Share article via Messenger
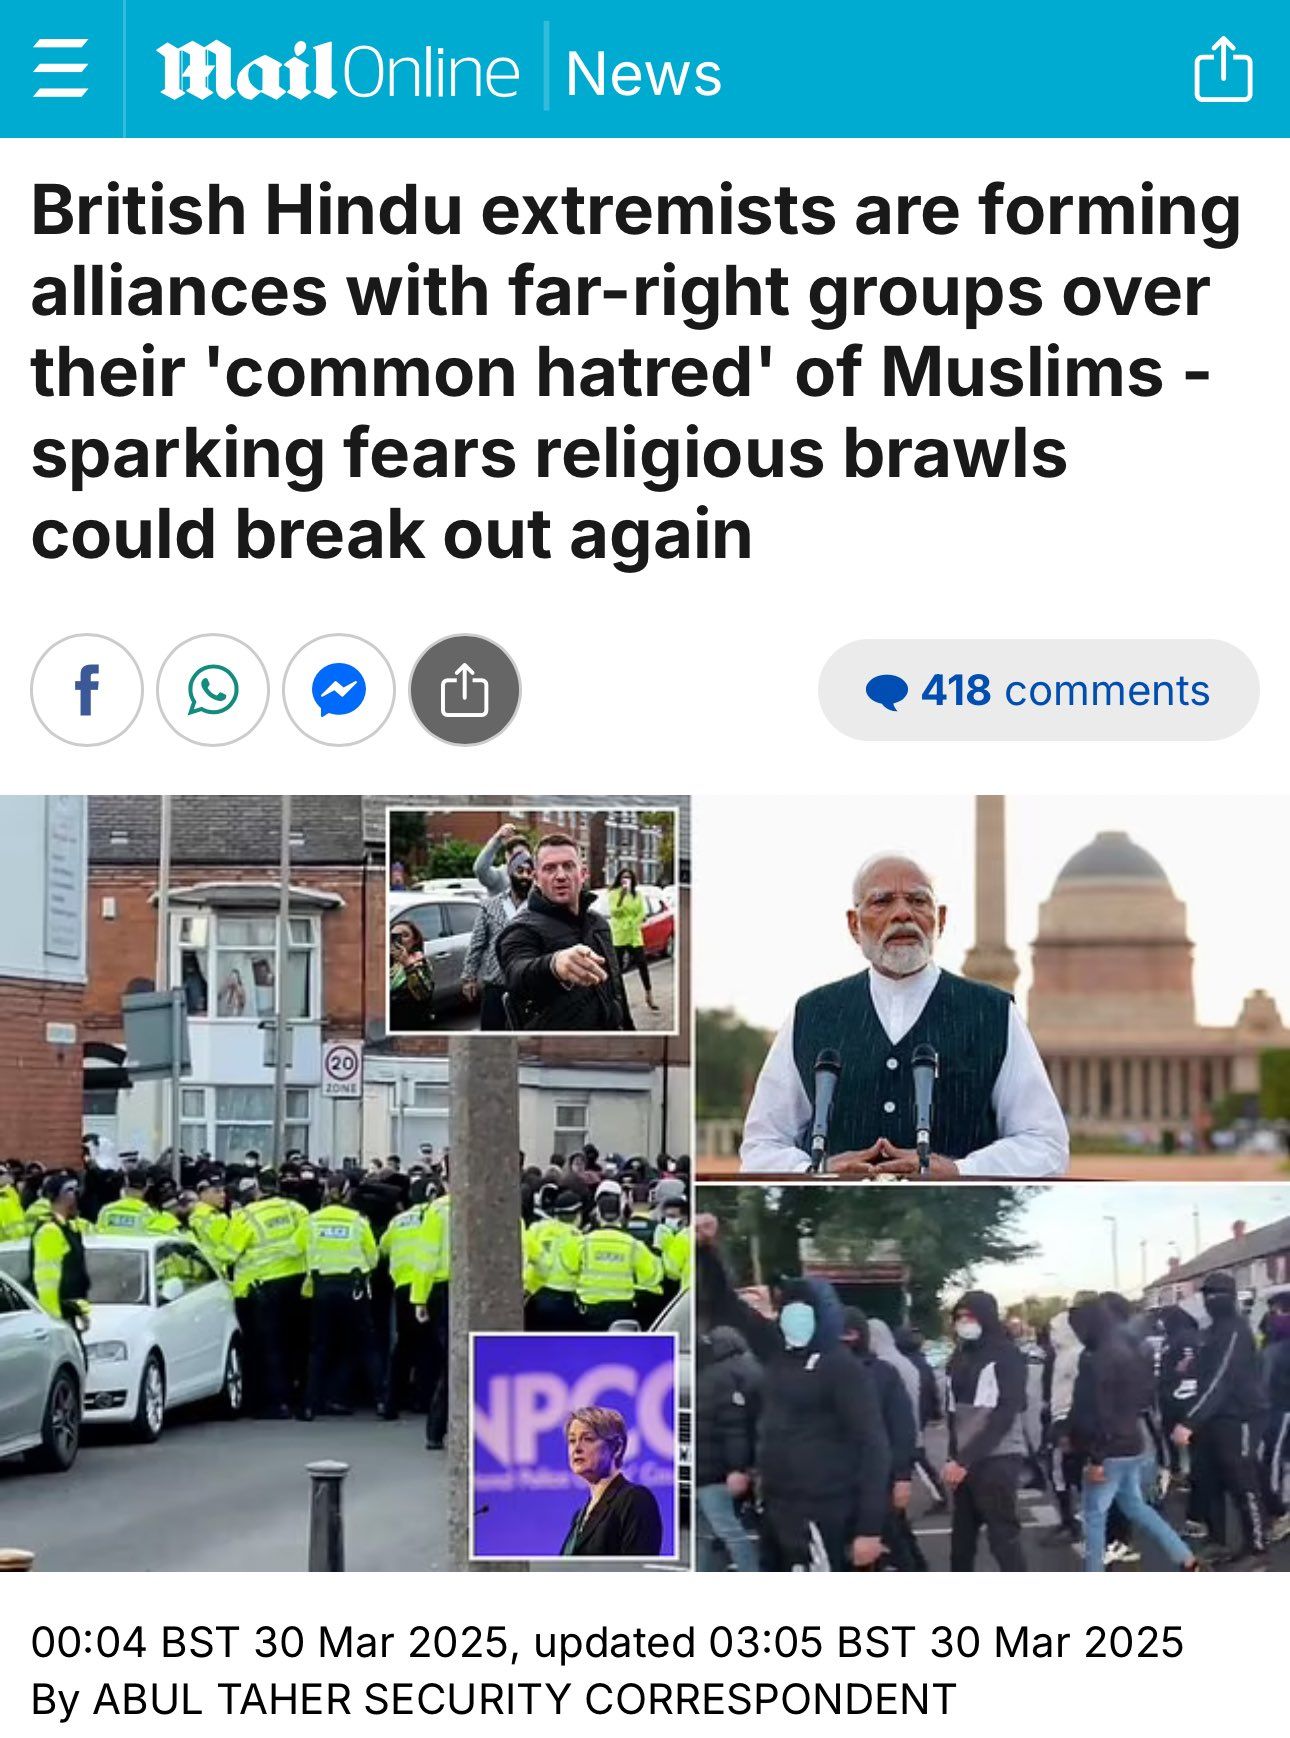 point(339,690)
